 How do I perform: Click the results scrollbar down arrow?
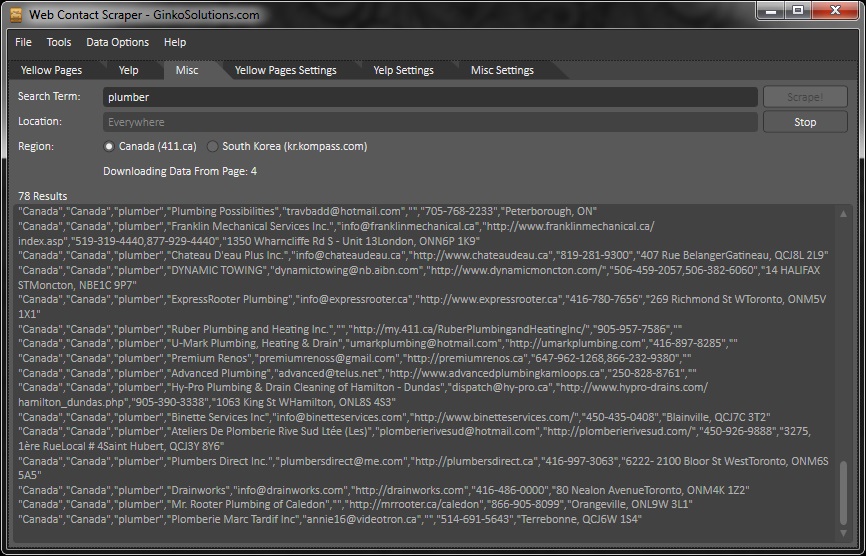(843, 532)
